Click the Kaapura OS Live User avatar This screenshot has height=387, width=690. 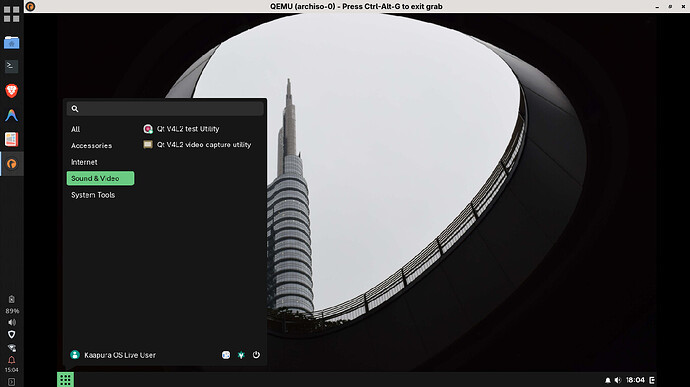(x=75, y=355)
